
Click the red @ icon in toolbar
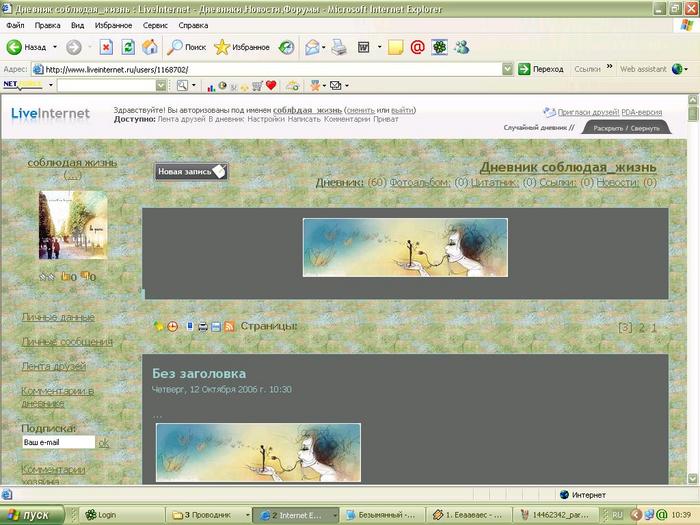417,47
